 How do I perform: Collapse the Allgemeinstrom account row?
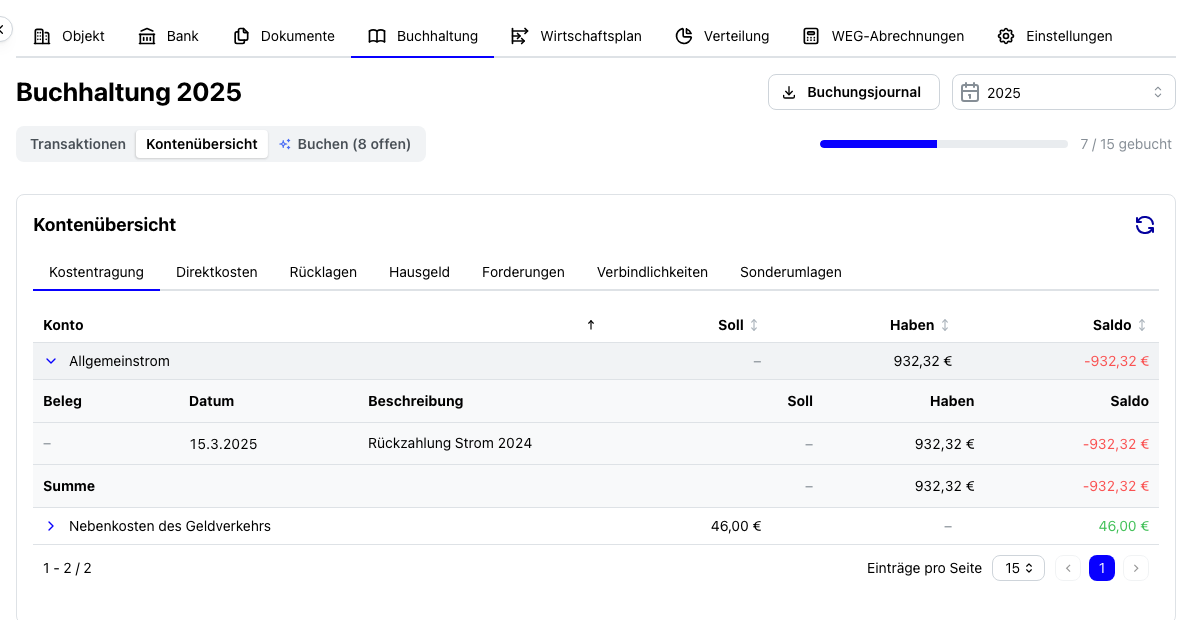[x=51, y=362]
